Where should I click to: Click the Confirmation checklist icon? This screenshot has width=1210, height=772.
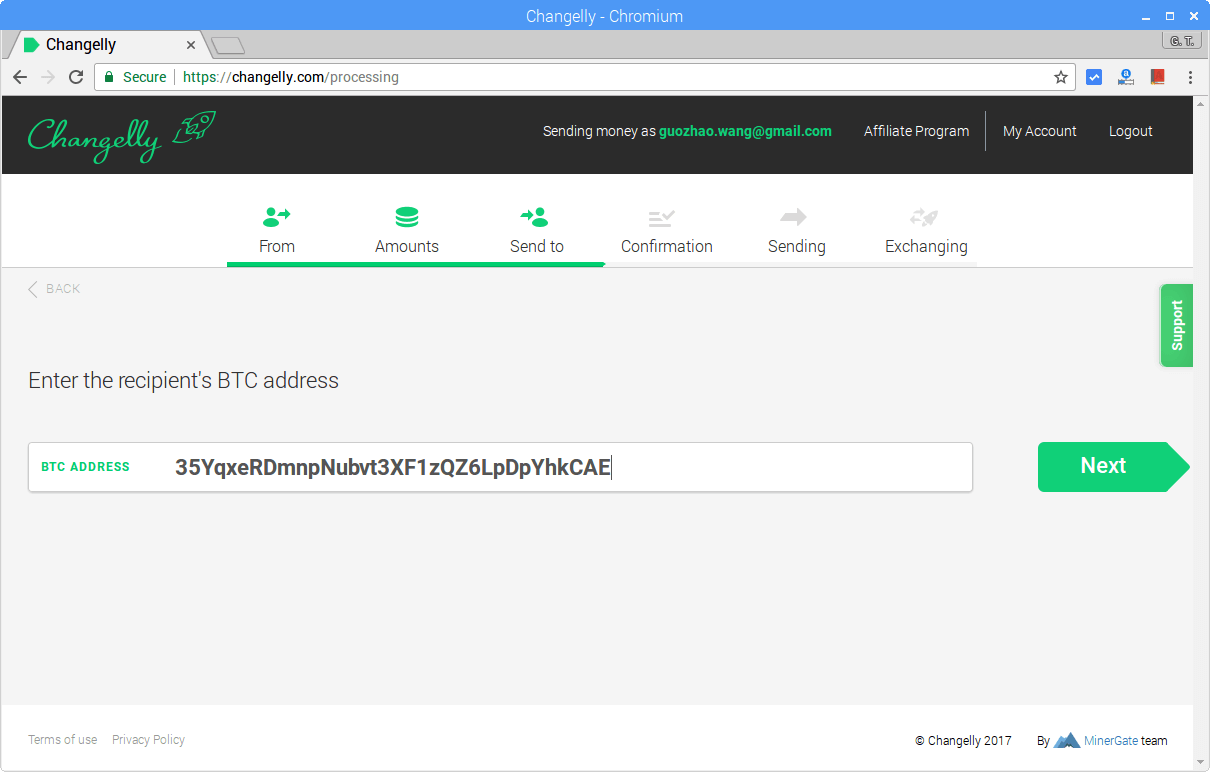coord(661,217)
